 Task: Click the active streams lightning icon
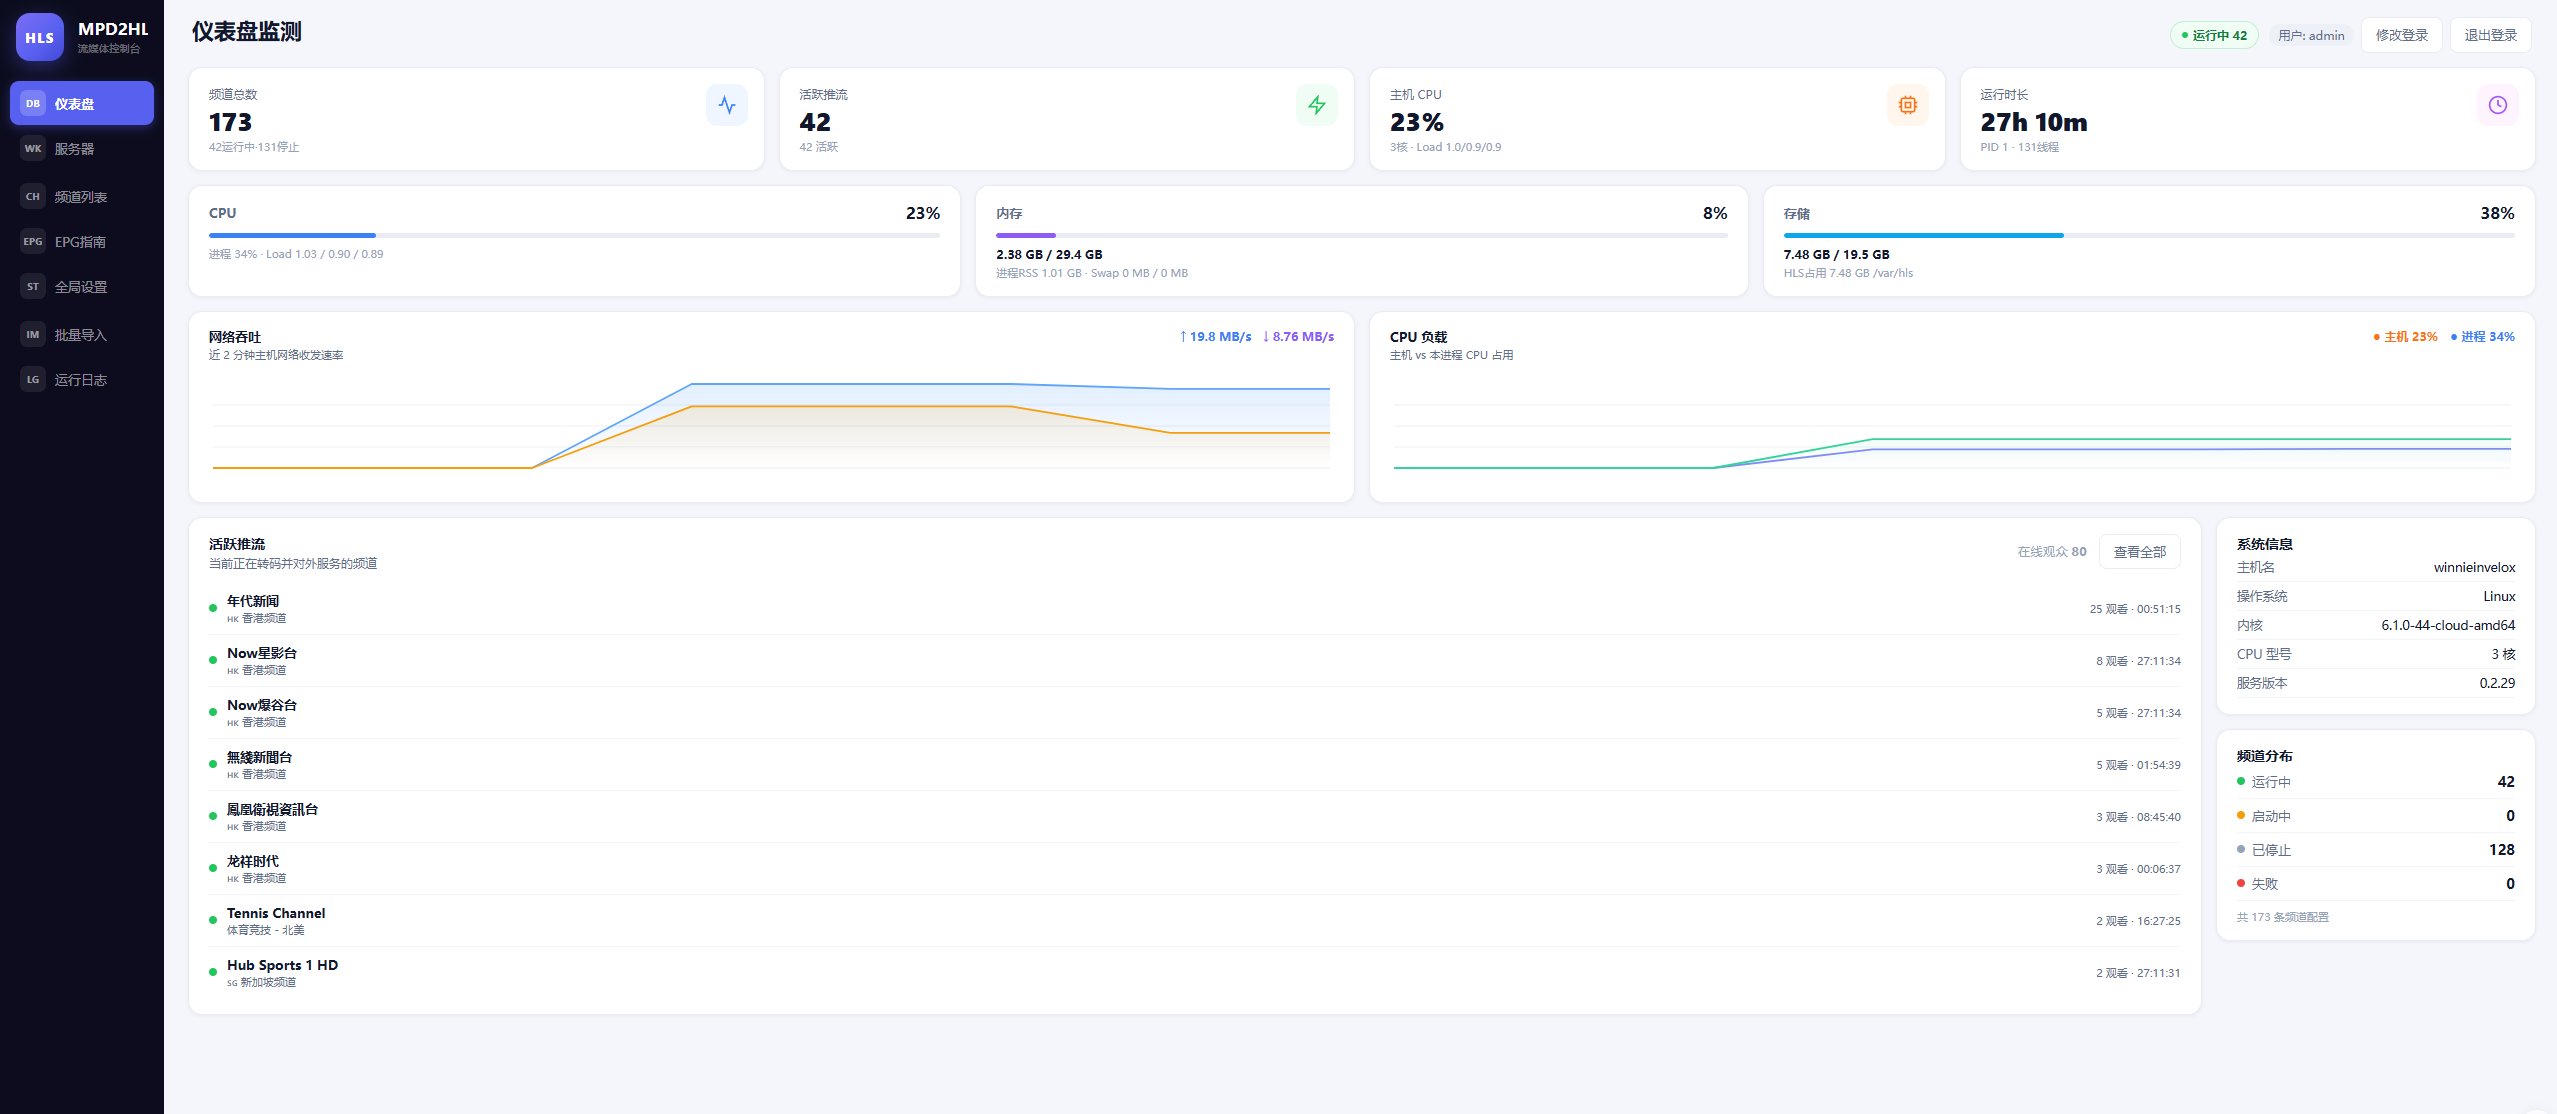[1317, 105]
